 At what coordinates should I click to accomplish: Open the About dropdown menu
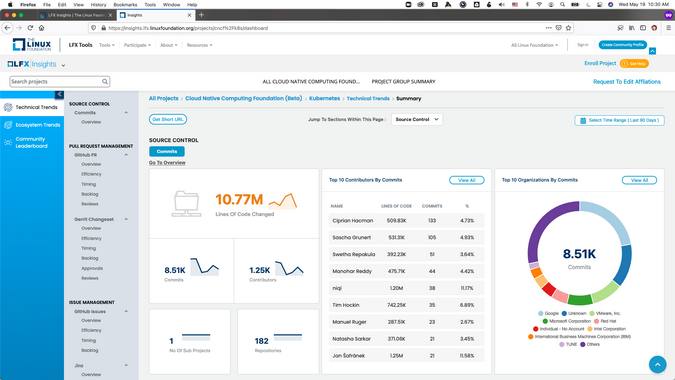pyautogui.click(x=169, y=45)
